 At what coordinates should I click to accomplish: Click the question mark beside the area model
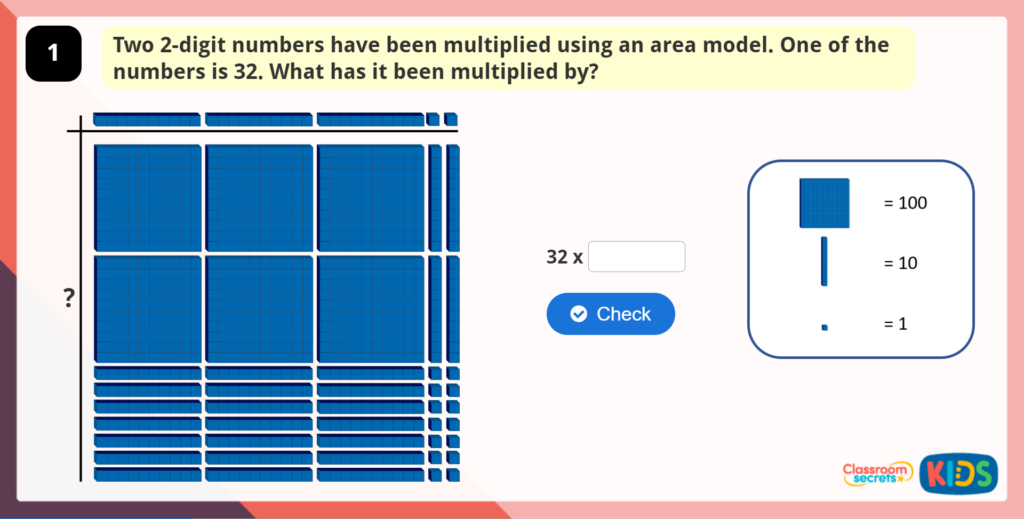[x=69, y=299]
